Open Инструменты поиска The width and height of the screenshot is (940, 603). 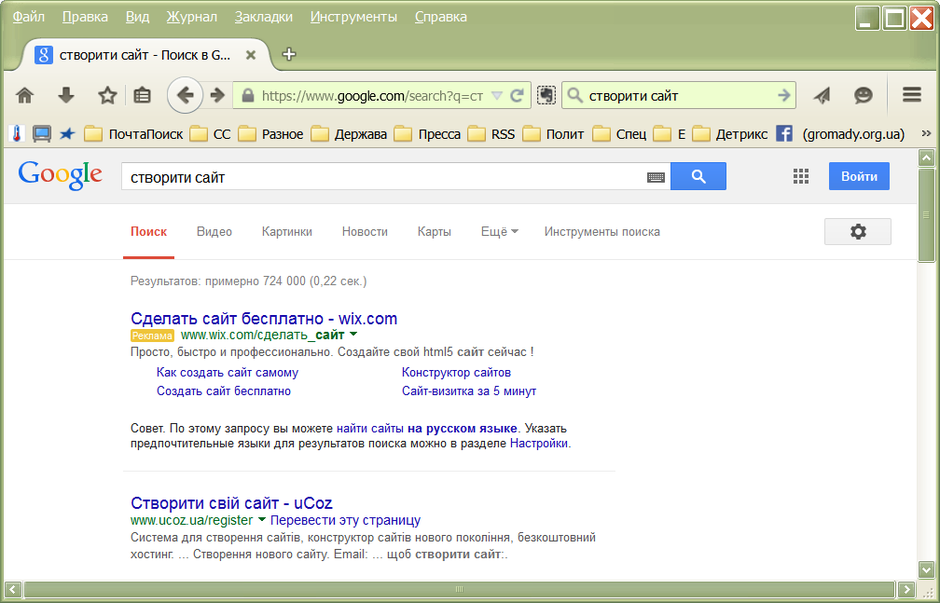[x=602, y=231]
